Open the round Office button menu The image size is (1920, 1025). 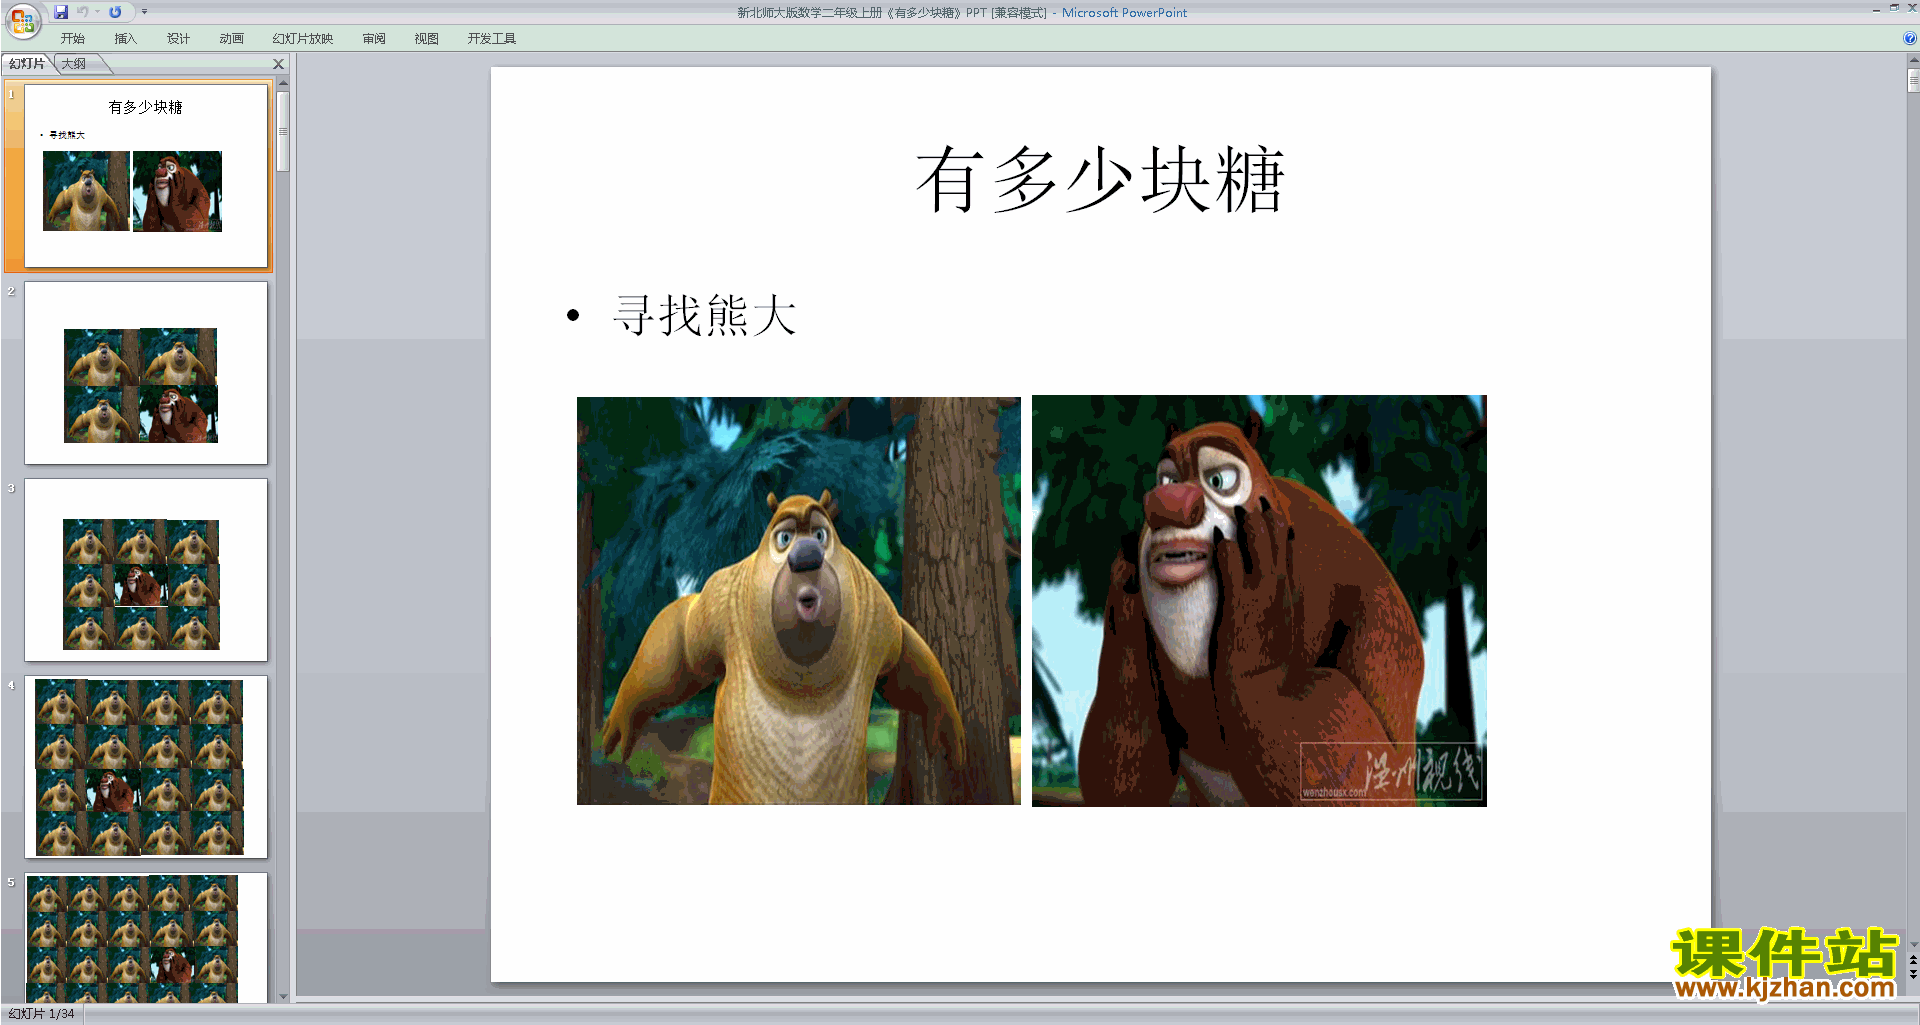coord(22,20)
